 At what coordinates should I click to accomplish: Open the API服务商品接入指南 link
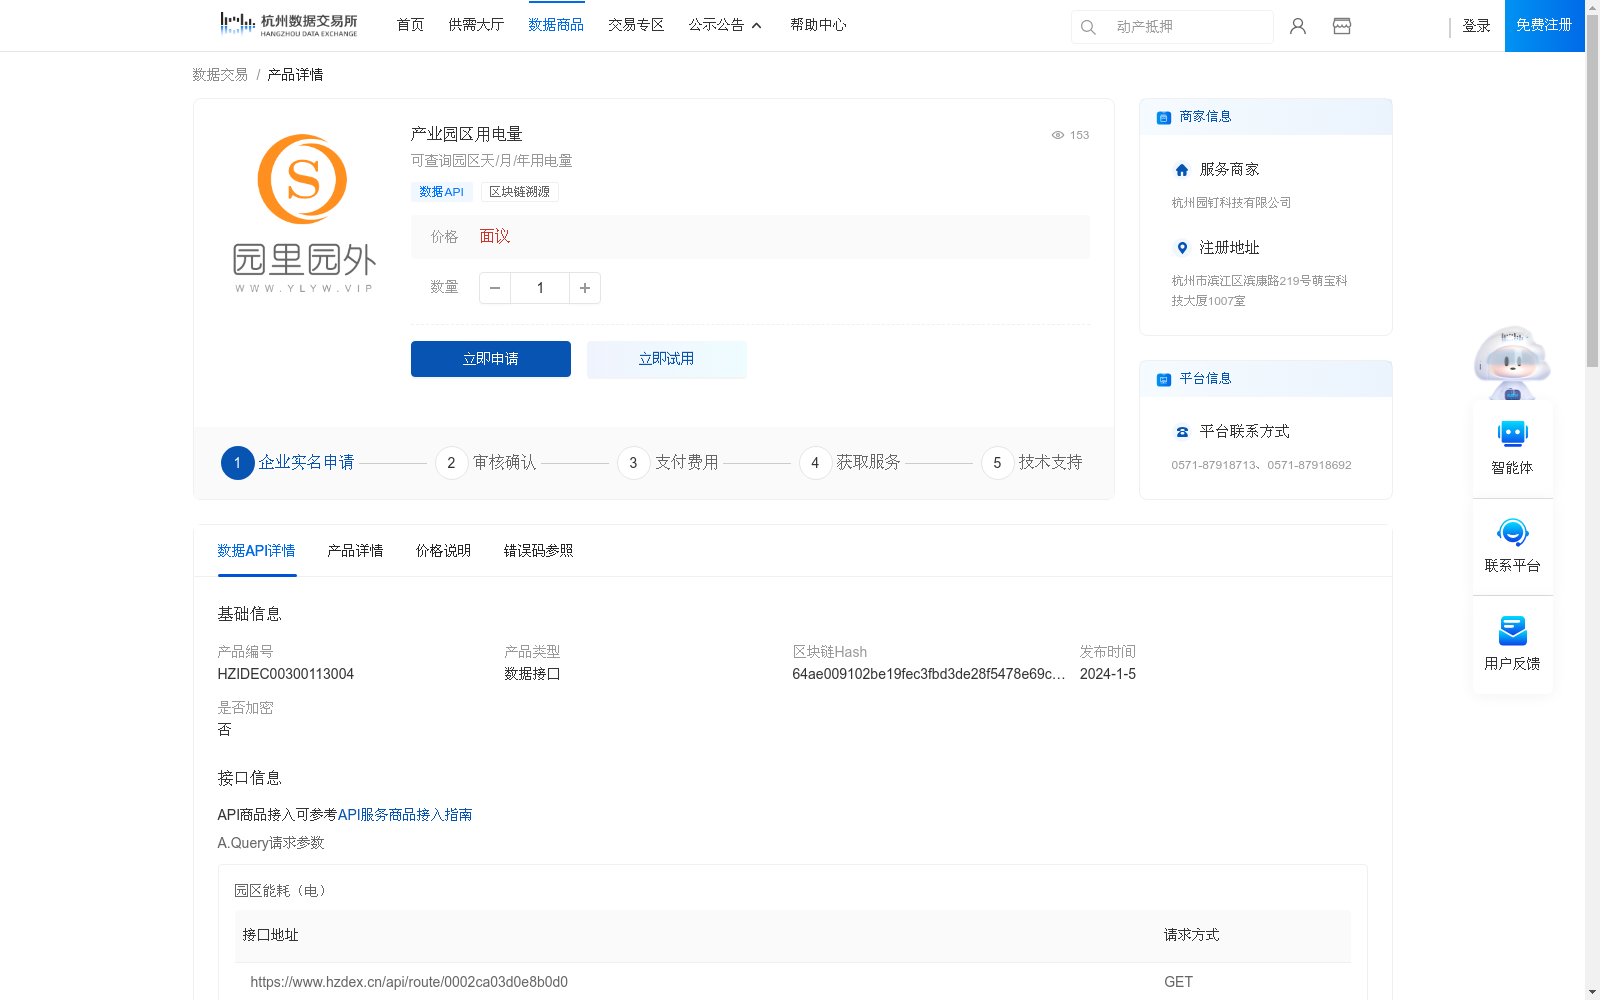[405, 815]
